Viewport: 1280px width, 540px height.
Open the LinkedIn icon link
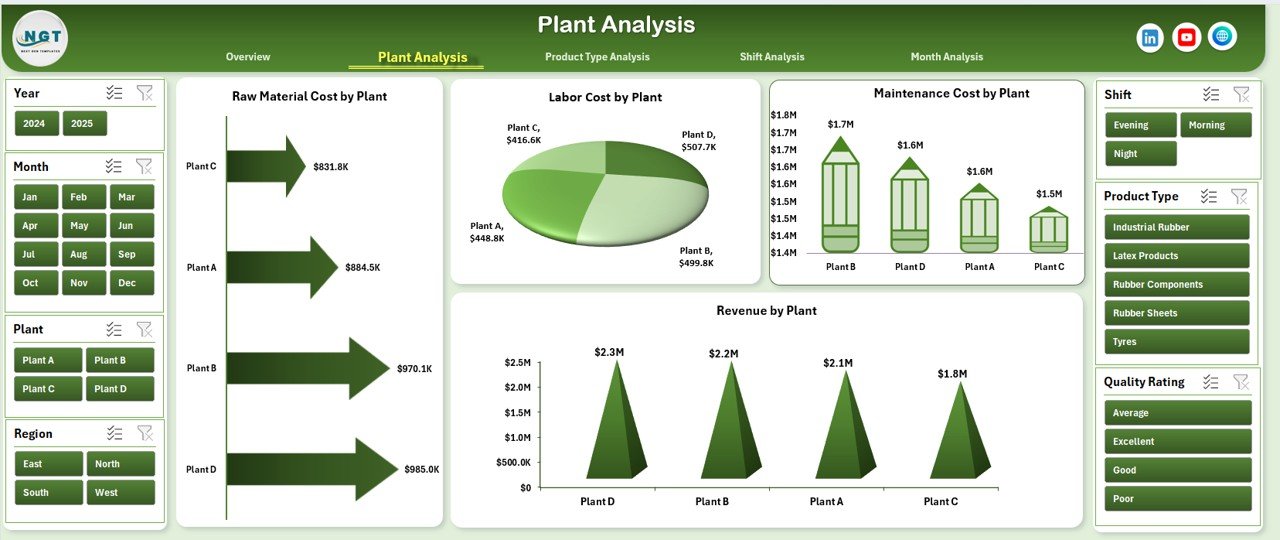(1150, 37)
